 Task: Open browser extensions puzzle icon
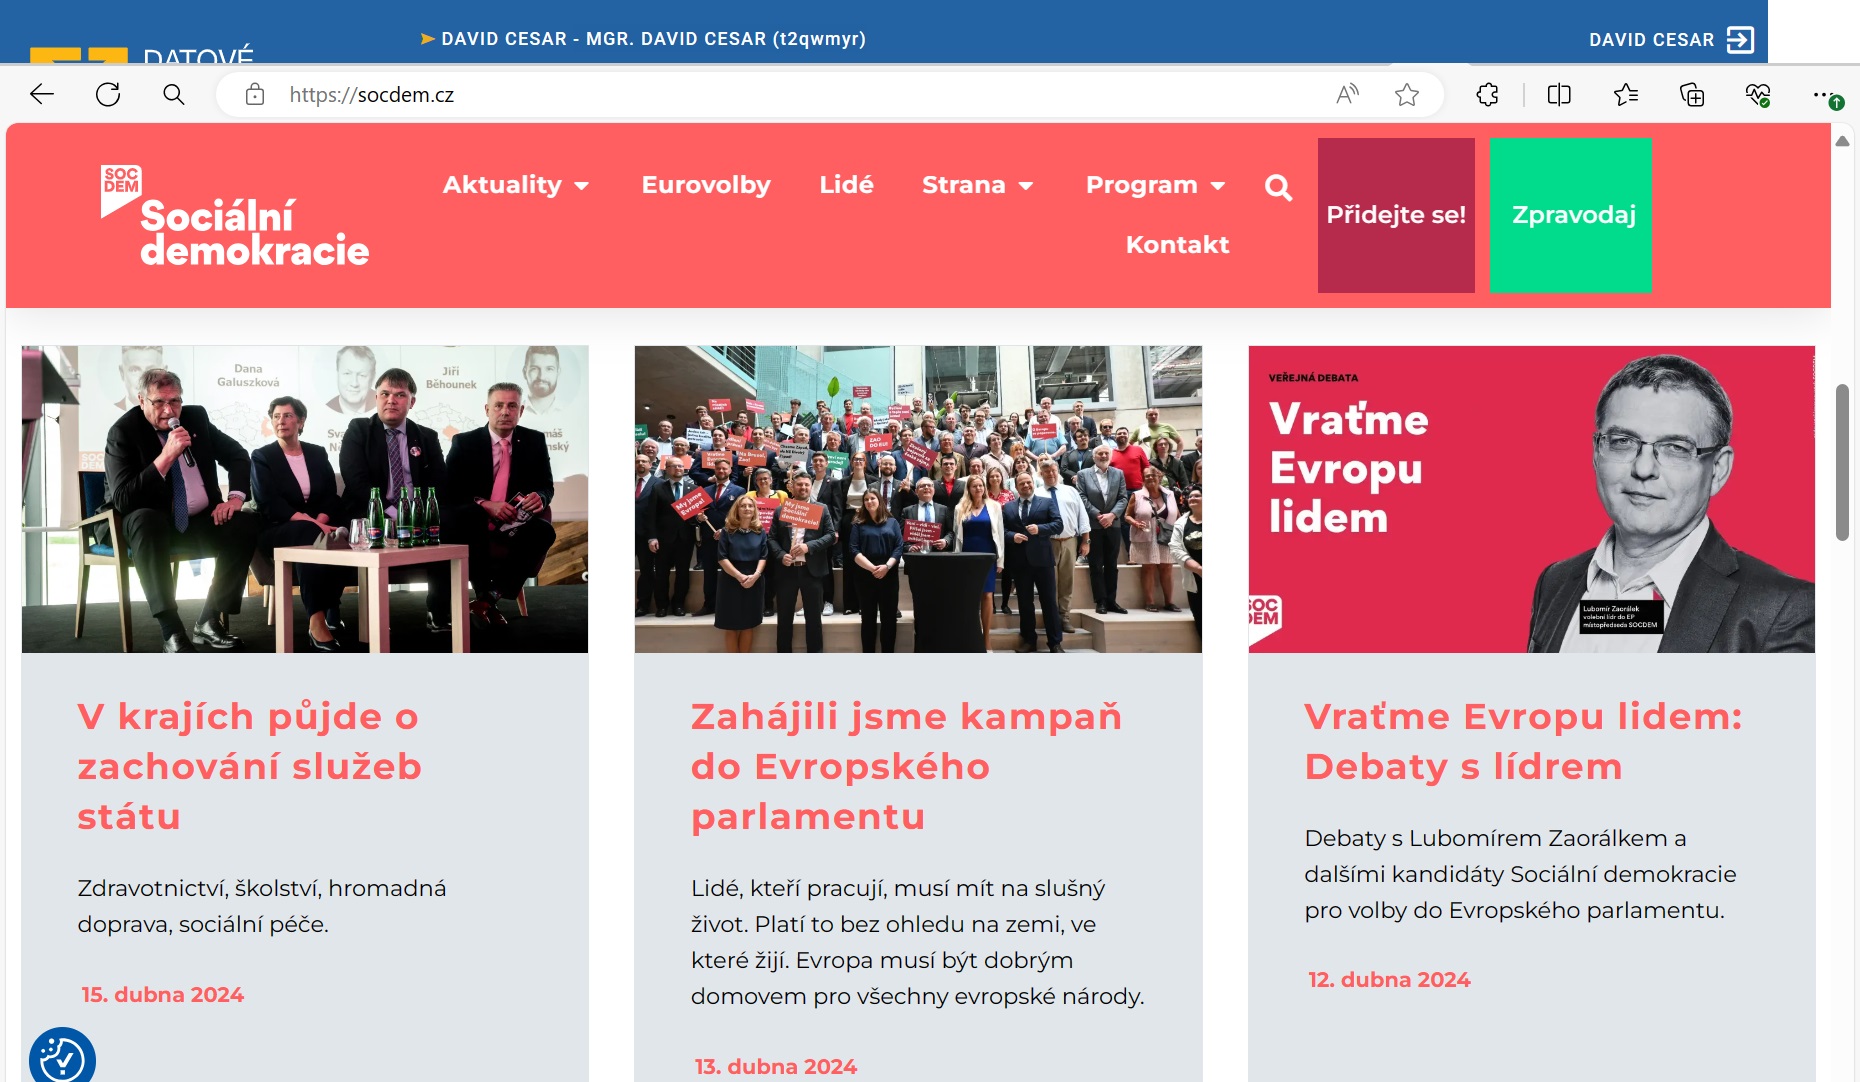click(1487, 95)
